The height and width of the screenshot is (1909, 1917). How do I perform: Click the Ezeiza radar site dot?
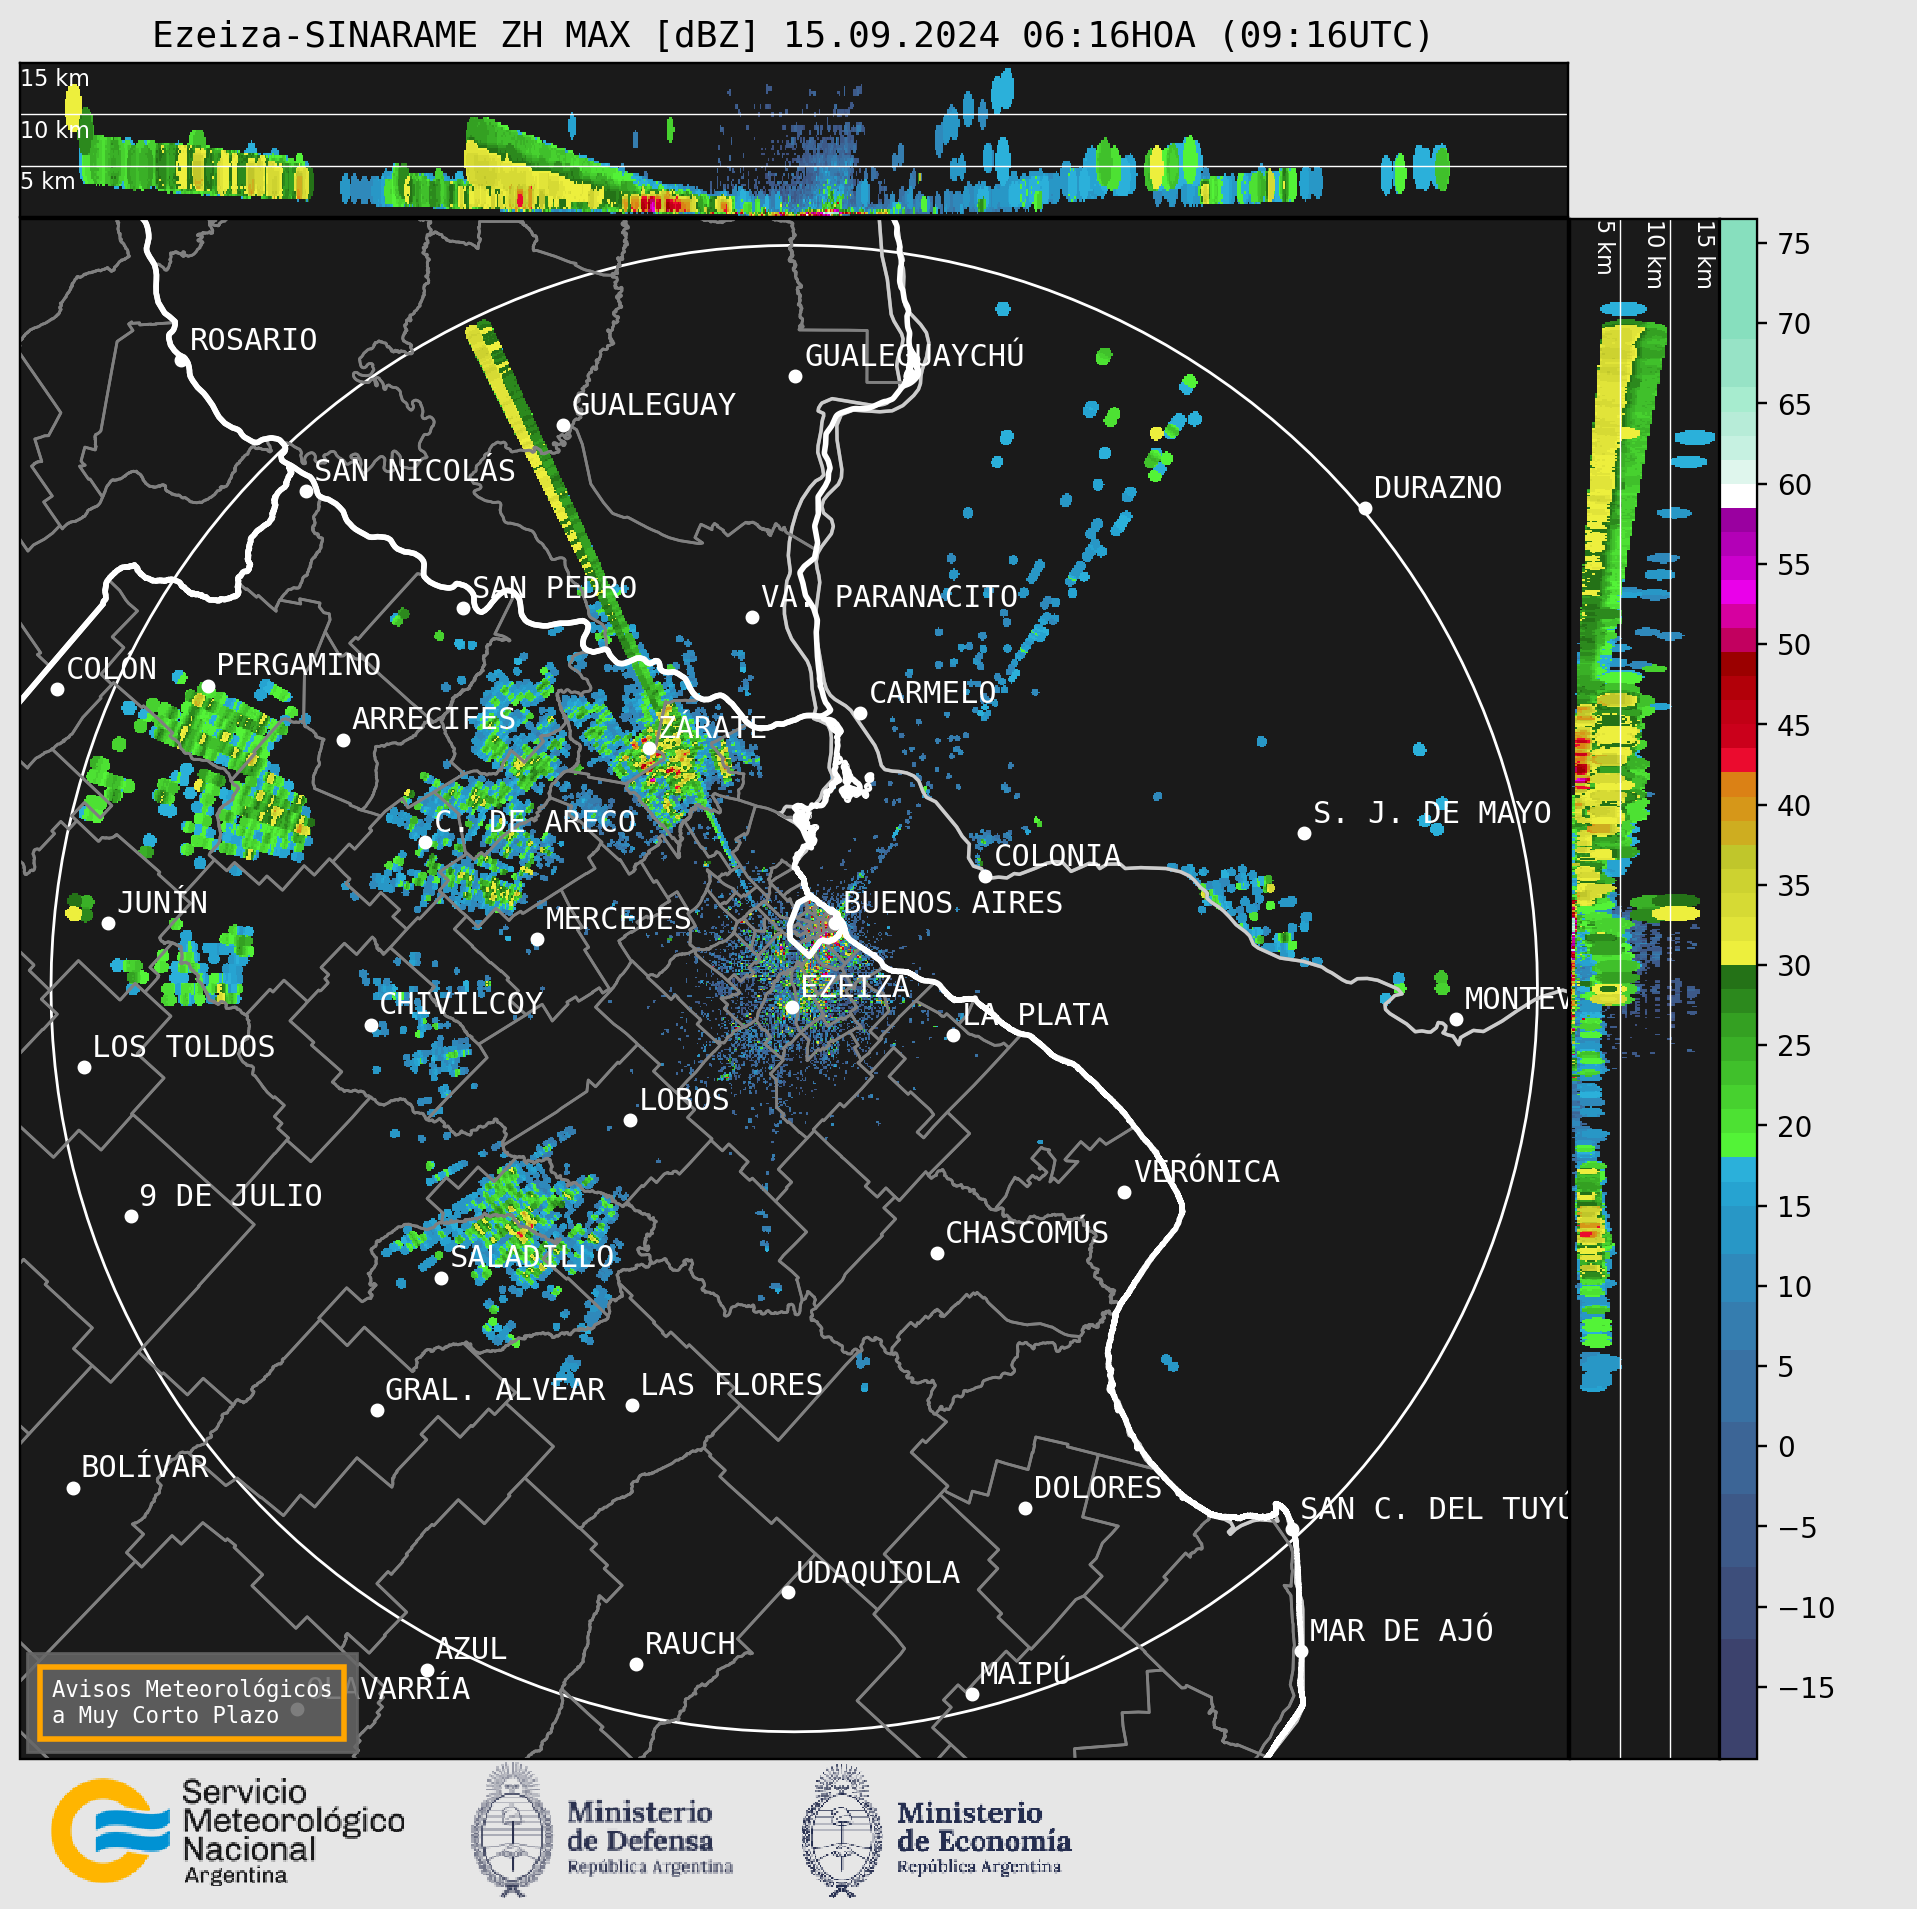(x=792, y=1007)
